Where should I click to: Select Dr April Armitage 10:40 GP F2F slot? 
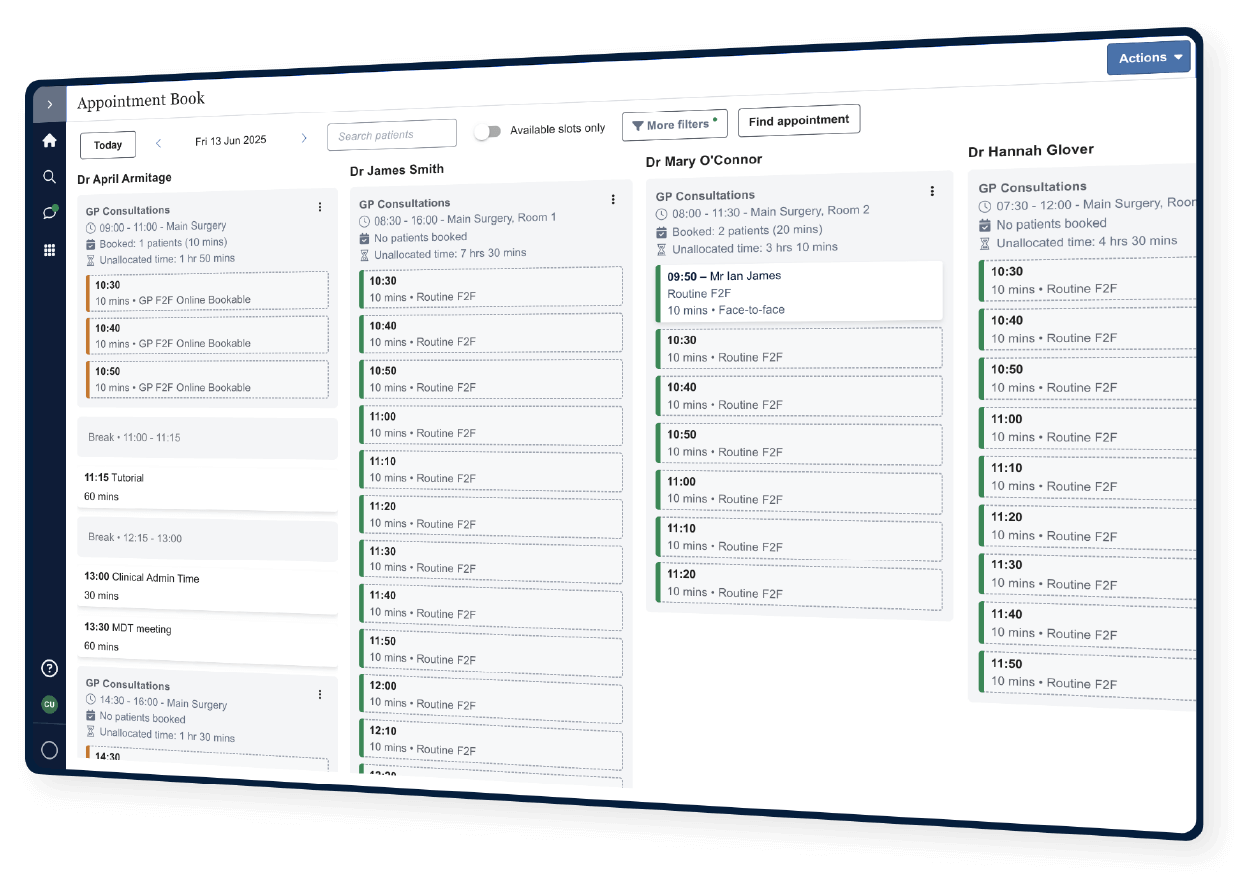(x=207, y=335)
